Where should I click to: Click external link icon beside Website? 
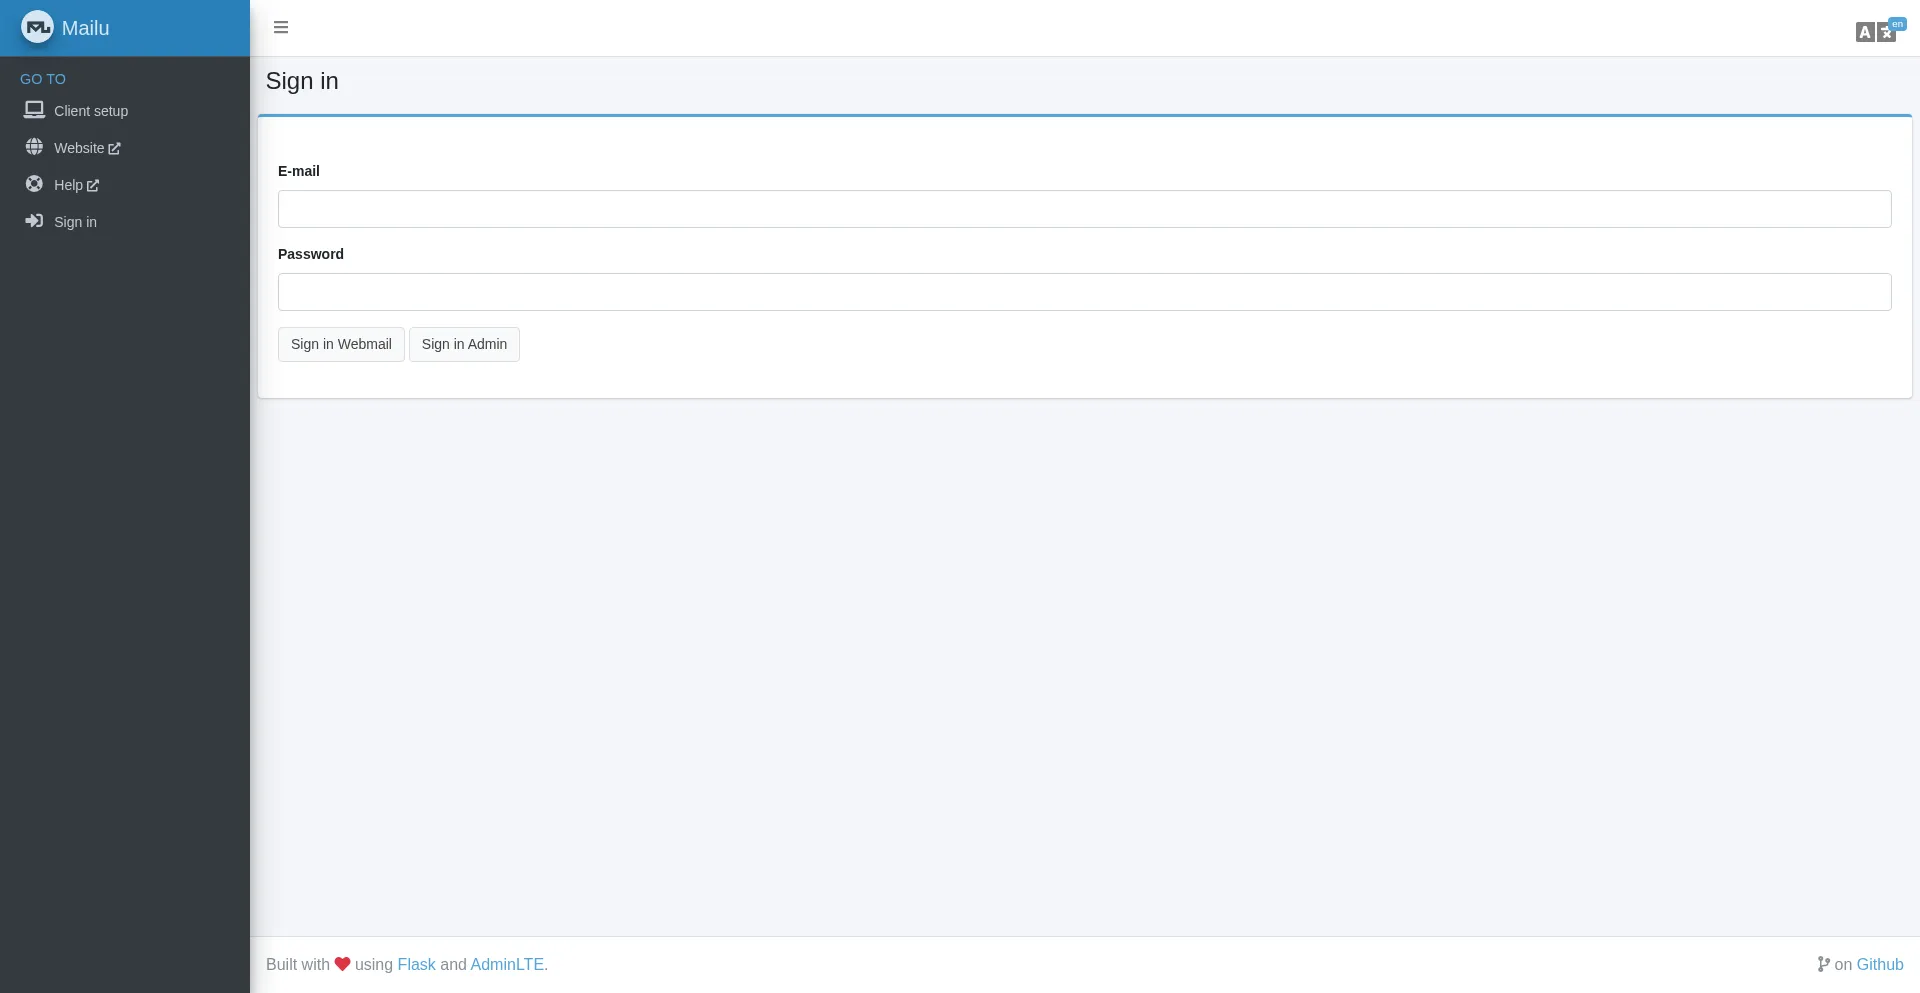pyautogui.click(x=114, y=149)
